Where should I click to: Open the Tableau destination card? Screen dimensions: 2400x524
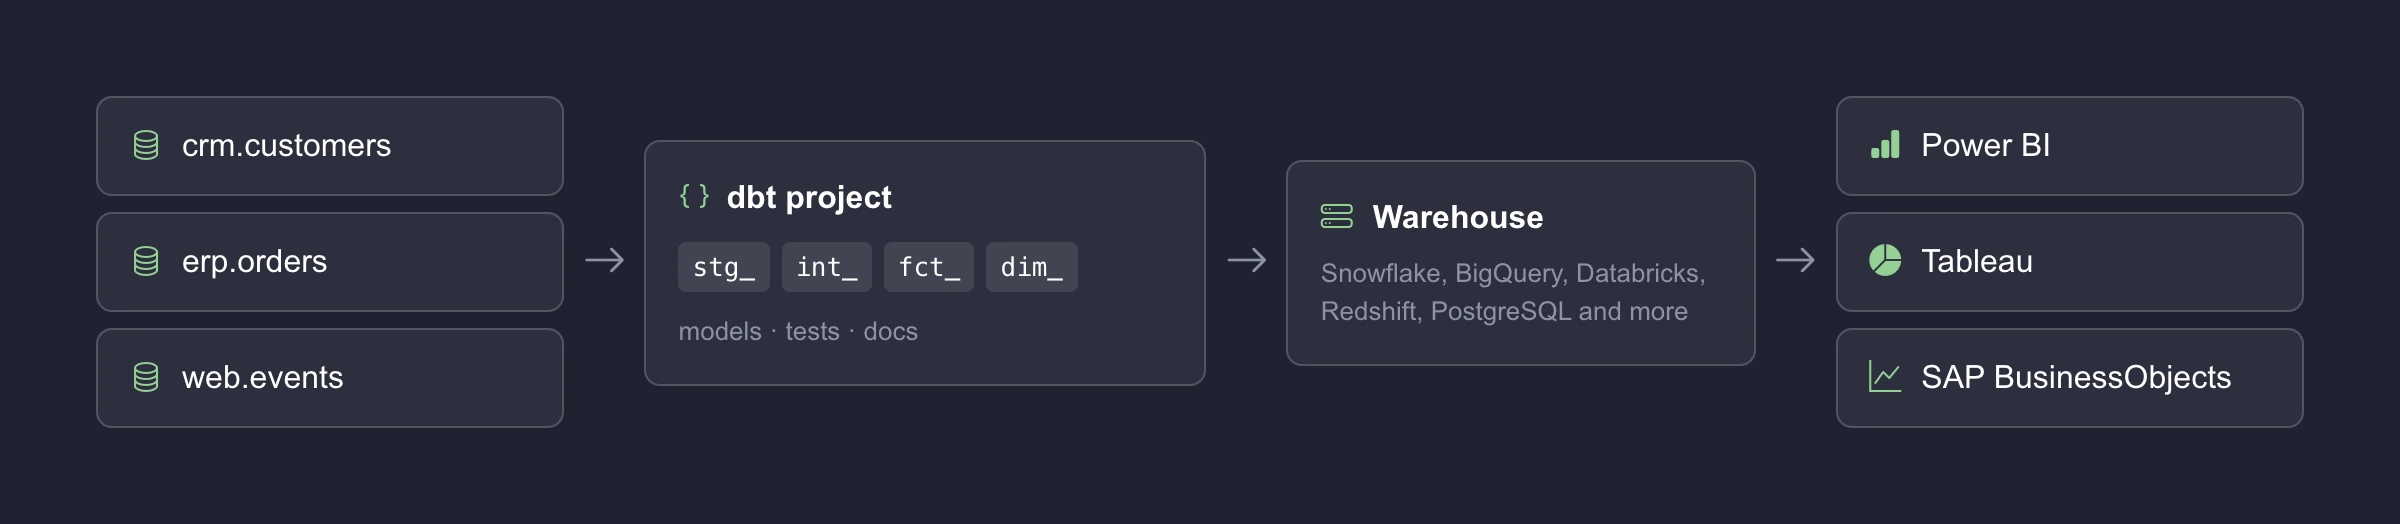click(x=2070, y=262)
